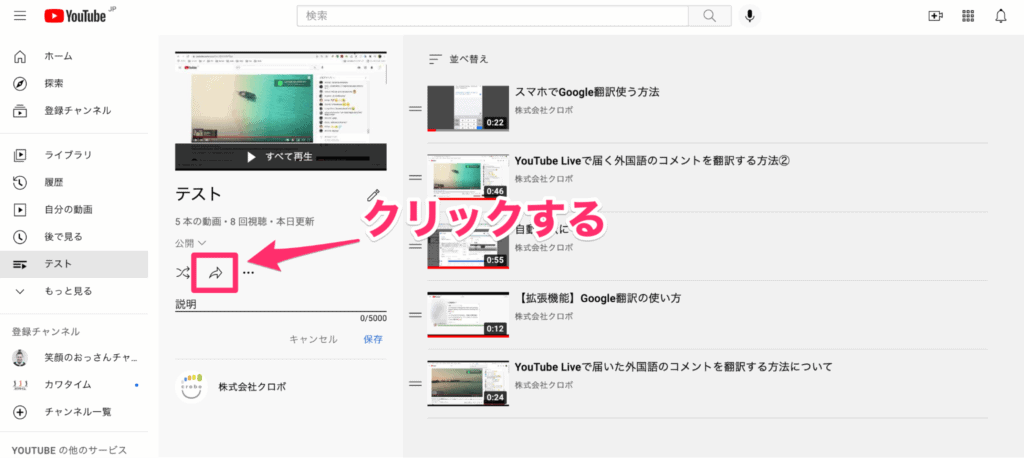Open 笑顔のおっさん channel subscription
The width and height of the screenshot is (1024, 458).
[74, 358]
